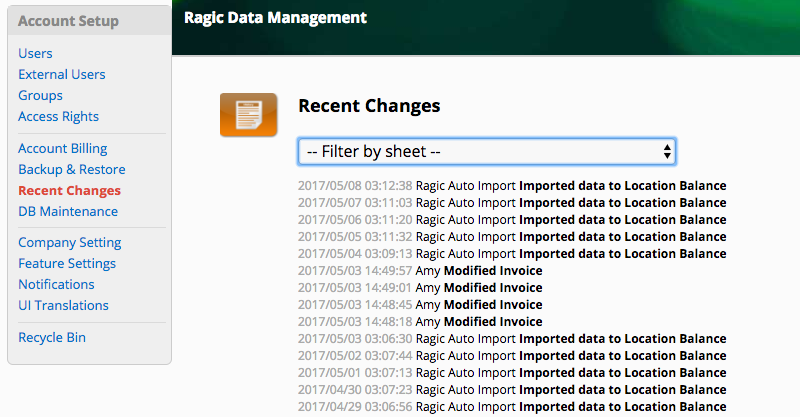Image resolution: width=800 pixels, height=417 pixels.
Task: Select the 2017/04/29 03:06:56 import entry
Action: (512, 407)
